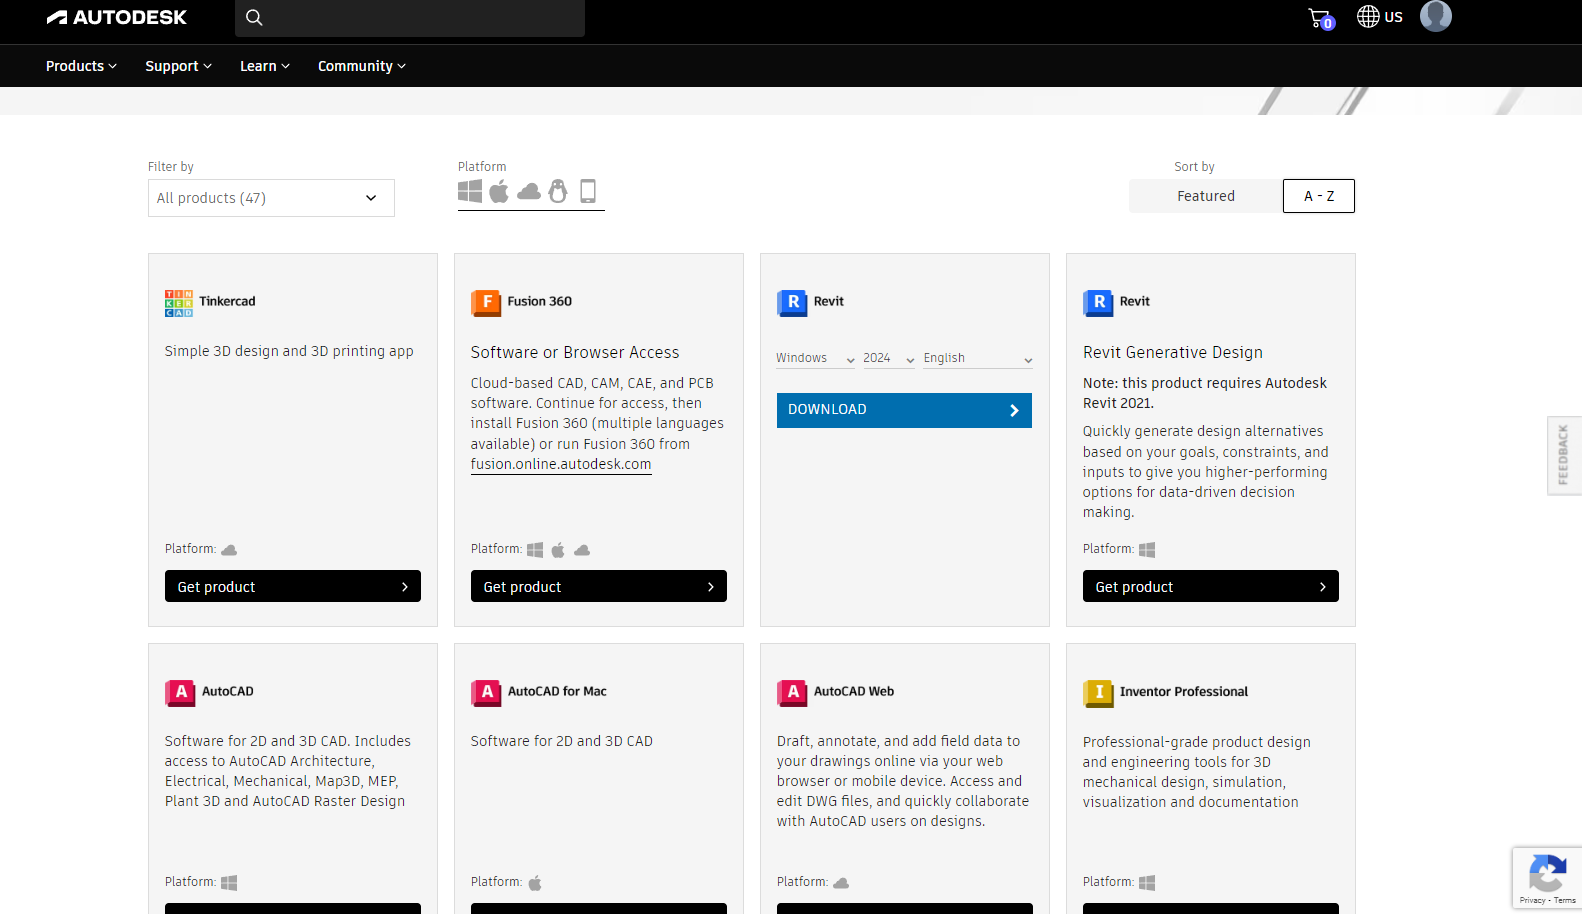Filter by Linux platform icon
This screenshot has height=914, width=1582.
click(558, 191)
